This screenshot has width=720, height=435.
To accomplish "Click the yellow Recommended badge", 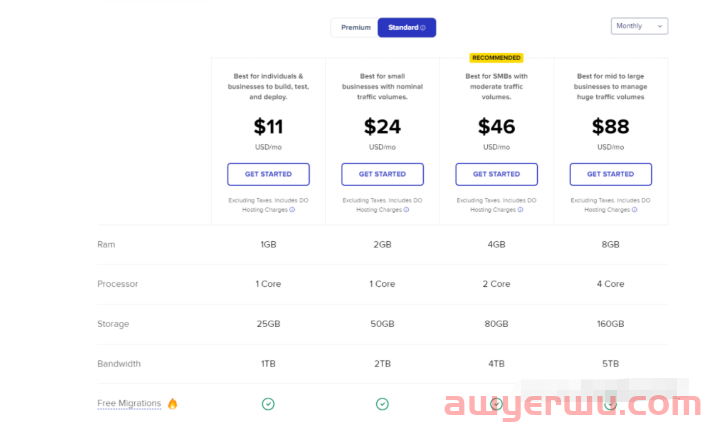I will (496, 58).
